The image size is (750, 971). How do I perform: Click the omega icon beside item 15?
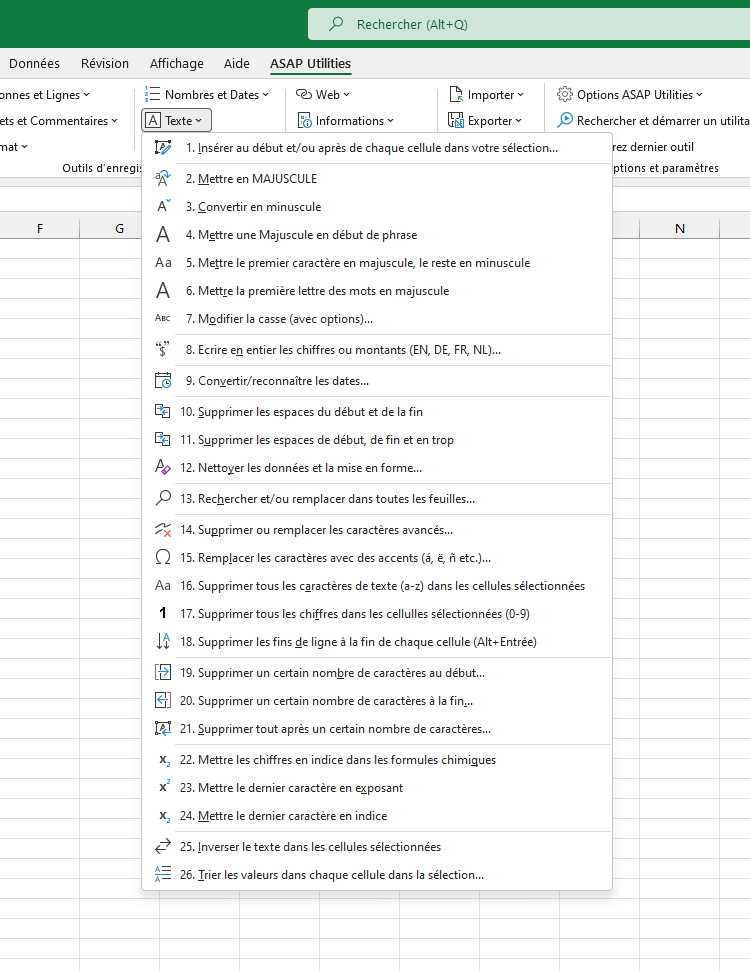163,557
